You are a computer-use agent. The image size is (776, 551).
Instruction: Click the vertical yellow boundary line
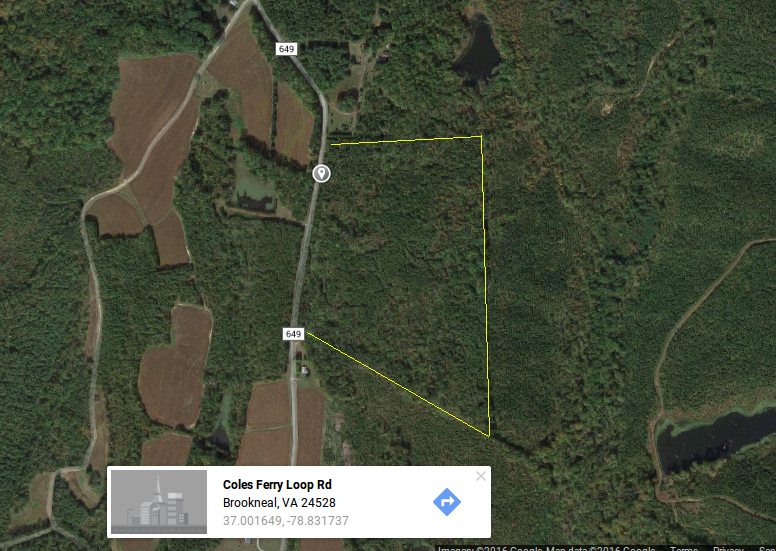485,286
